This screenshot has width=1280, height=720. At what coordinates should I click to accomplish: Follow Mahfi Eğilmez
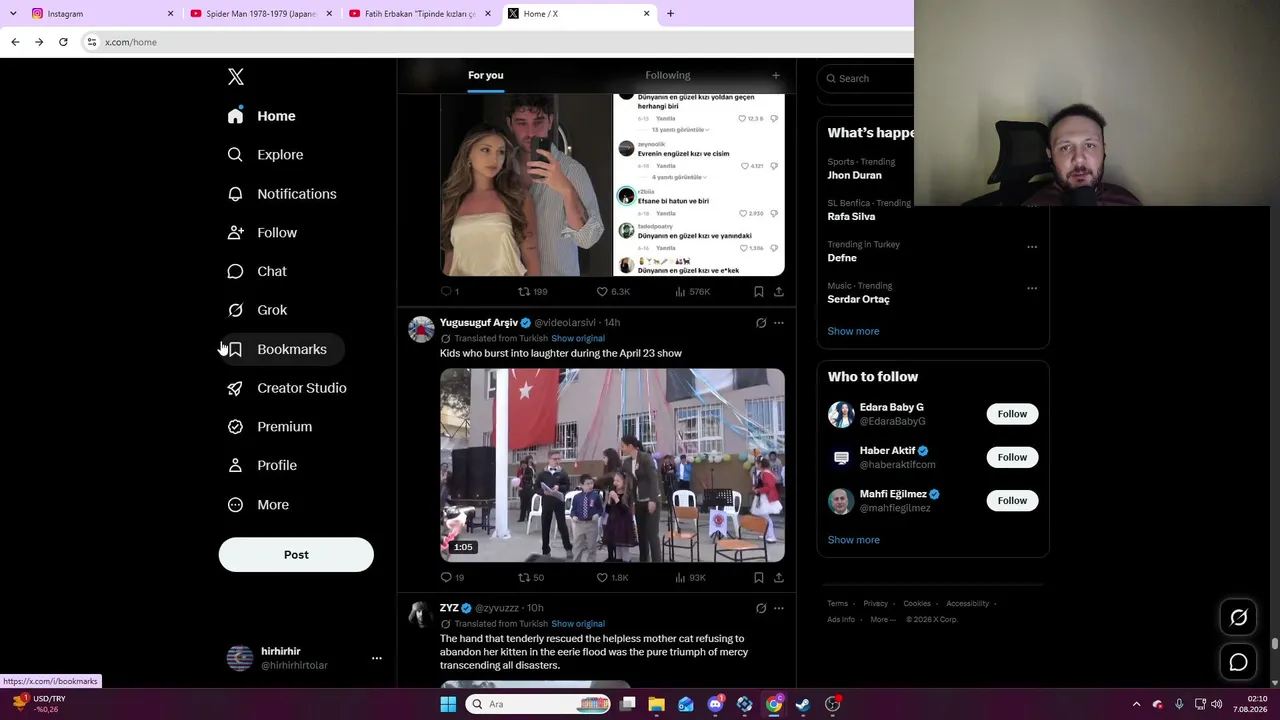tap(1012, 500)
